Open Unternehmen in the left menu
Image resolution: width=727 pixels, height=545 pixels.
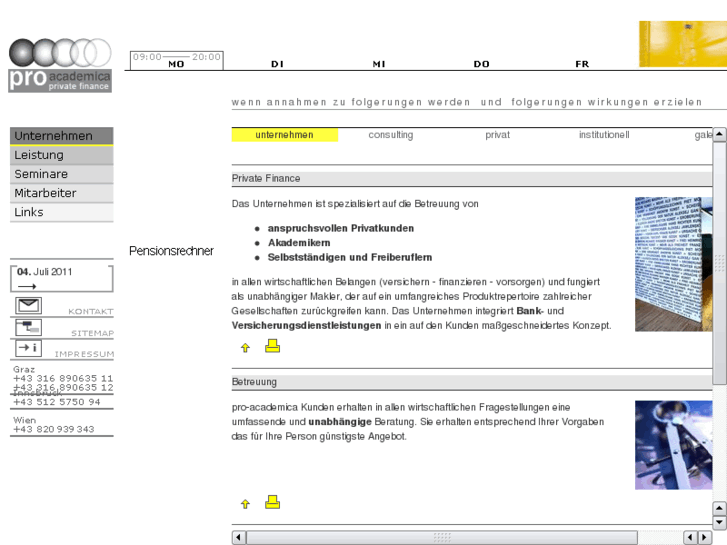(x=62, y=136)
